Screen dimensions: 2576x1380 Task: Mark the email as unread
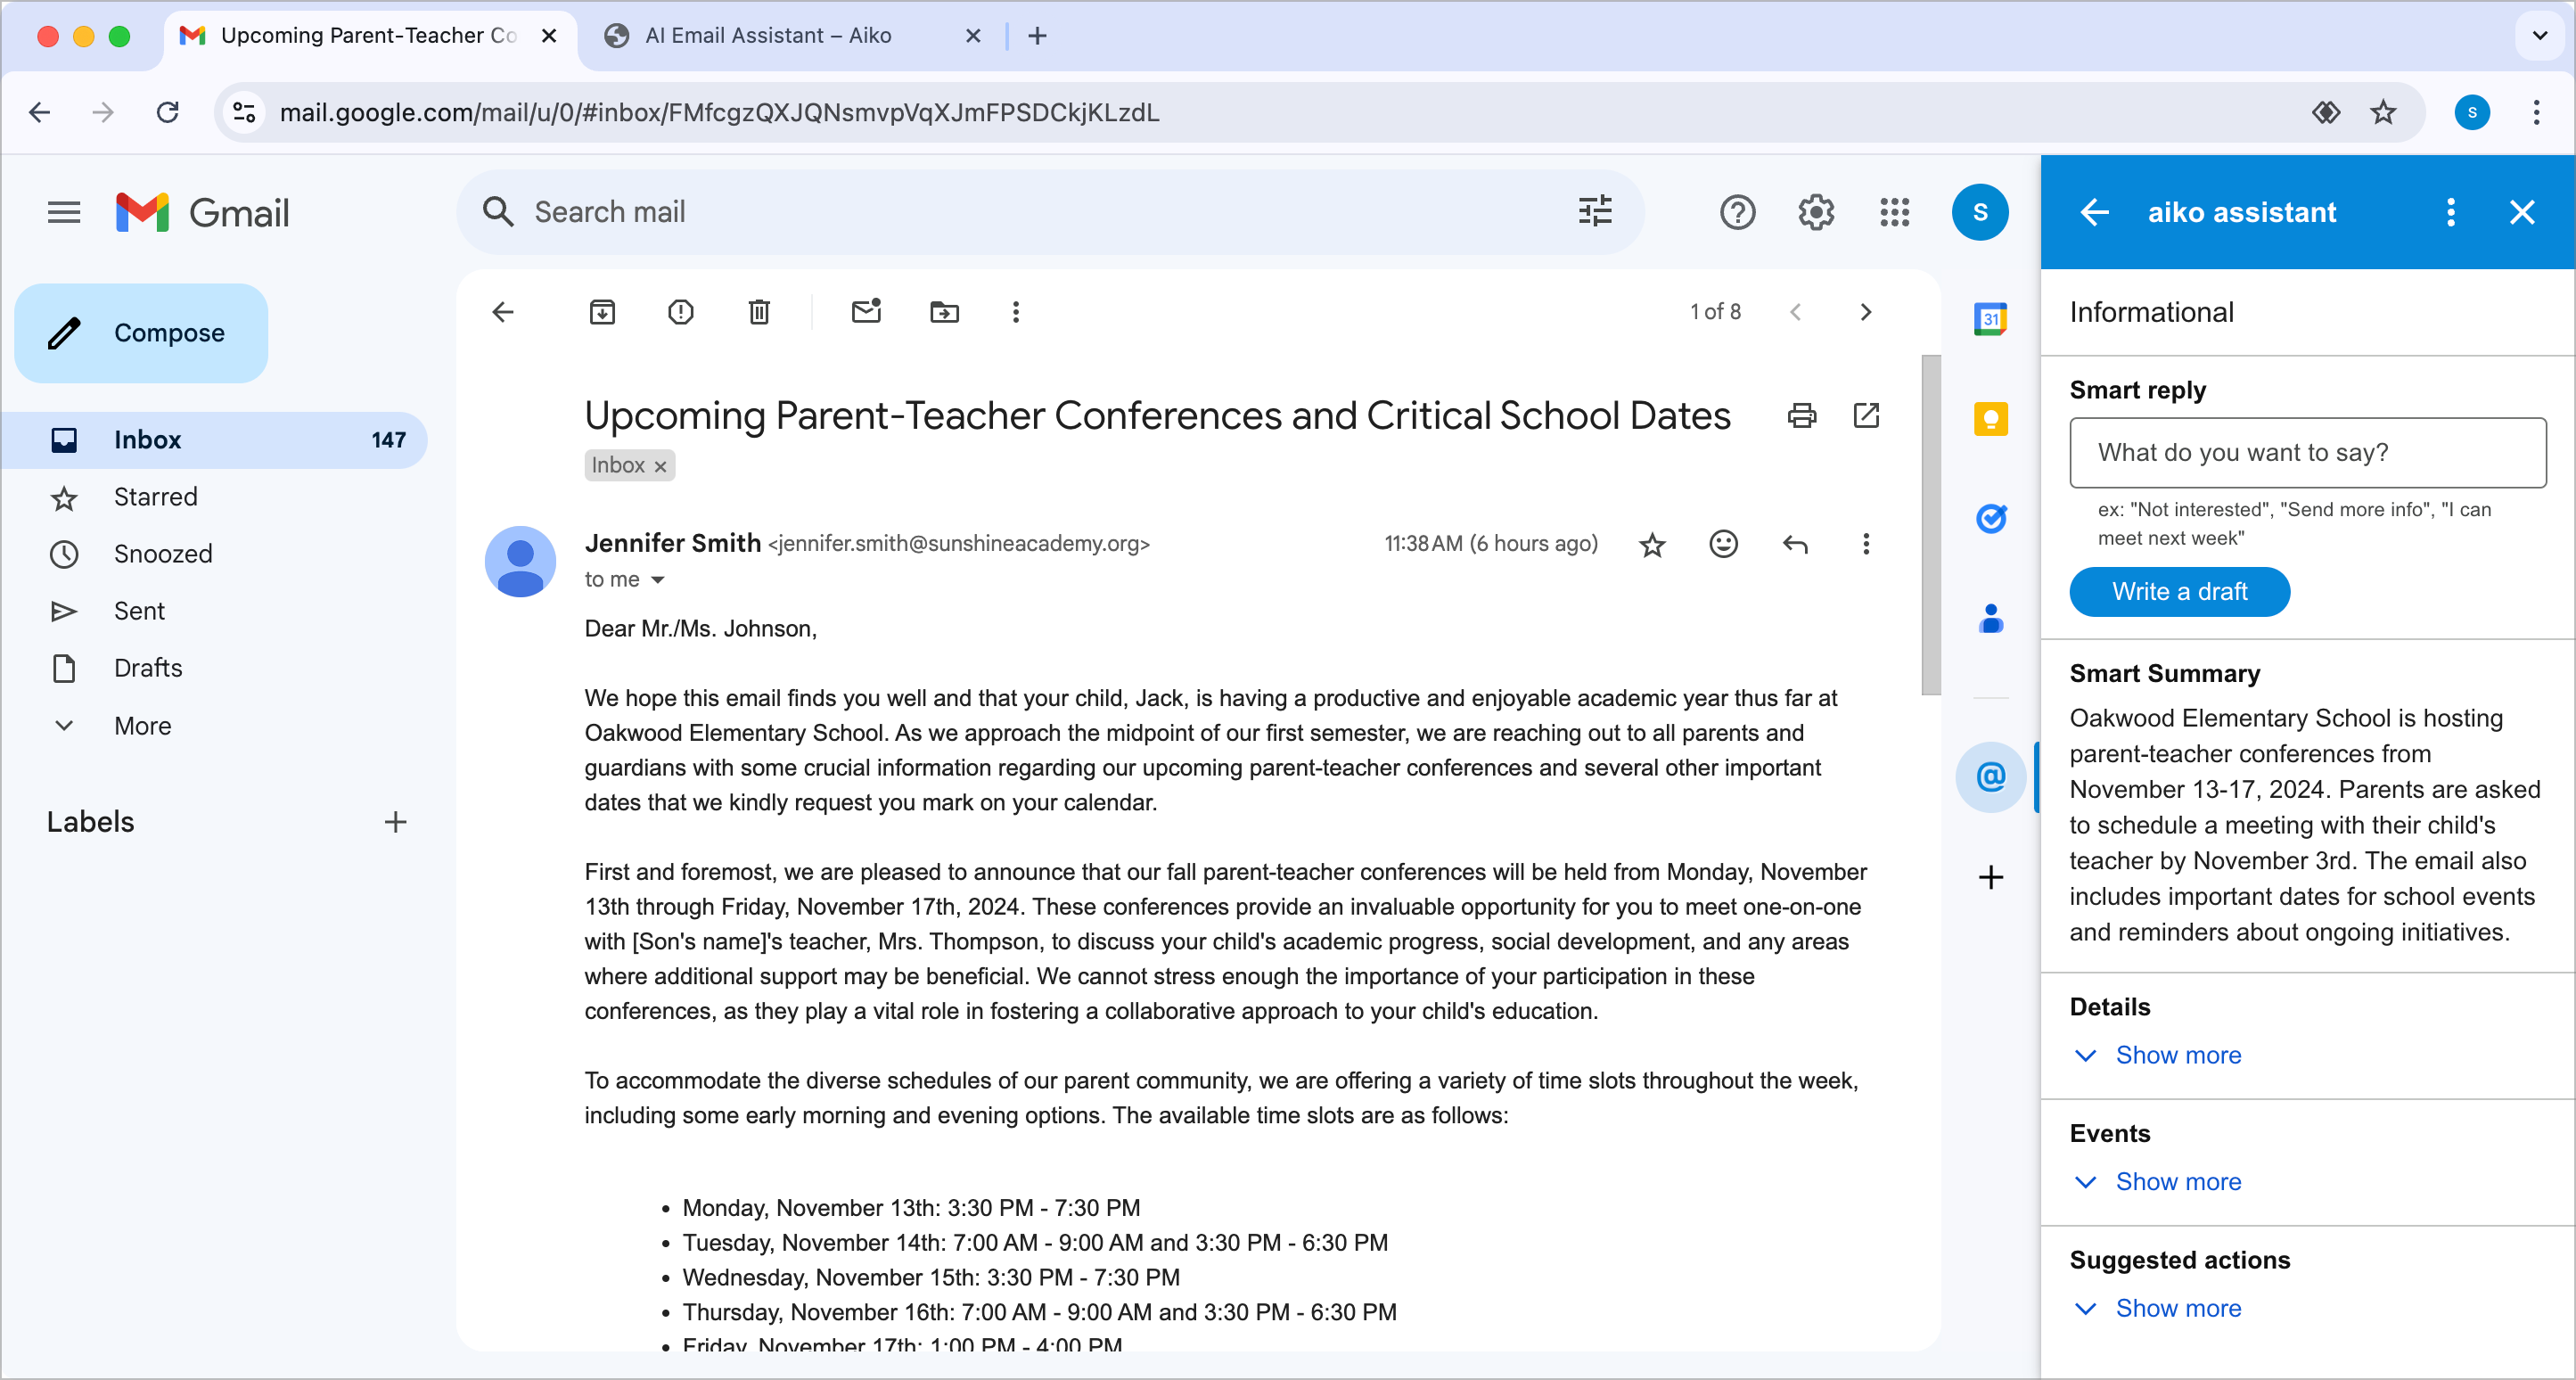[x=866, y=311]
